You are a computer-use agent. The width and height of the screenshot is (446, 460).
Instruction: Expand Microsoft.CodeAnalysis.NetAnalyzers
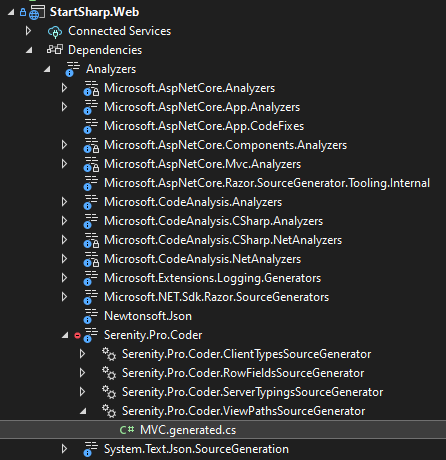coord(64,259)
